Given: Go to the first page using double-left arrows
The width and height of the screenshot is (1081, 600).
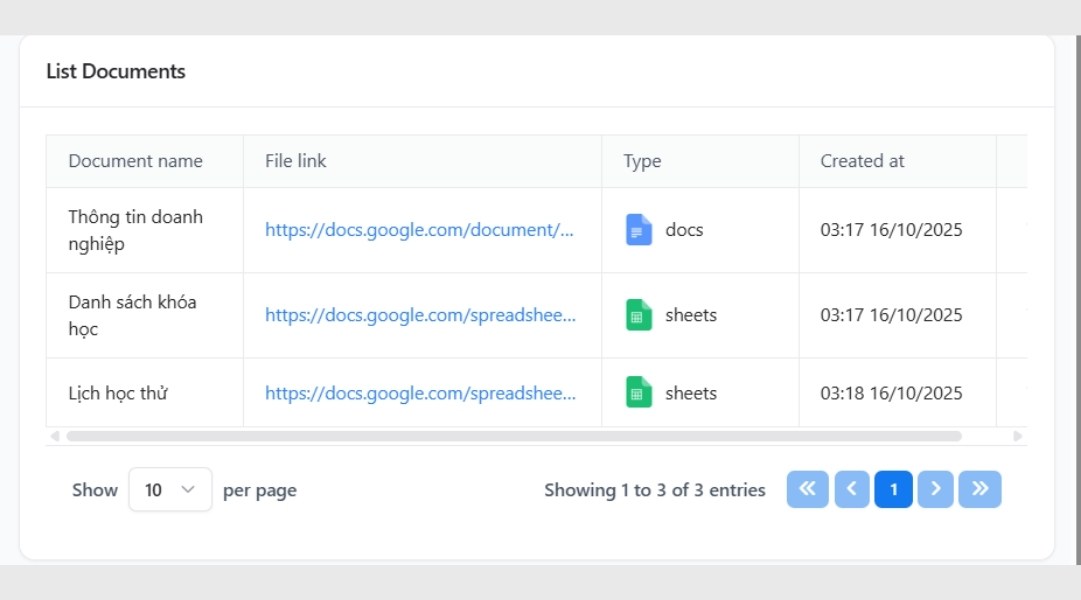Looking at the screenshot, I should 807,489.
